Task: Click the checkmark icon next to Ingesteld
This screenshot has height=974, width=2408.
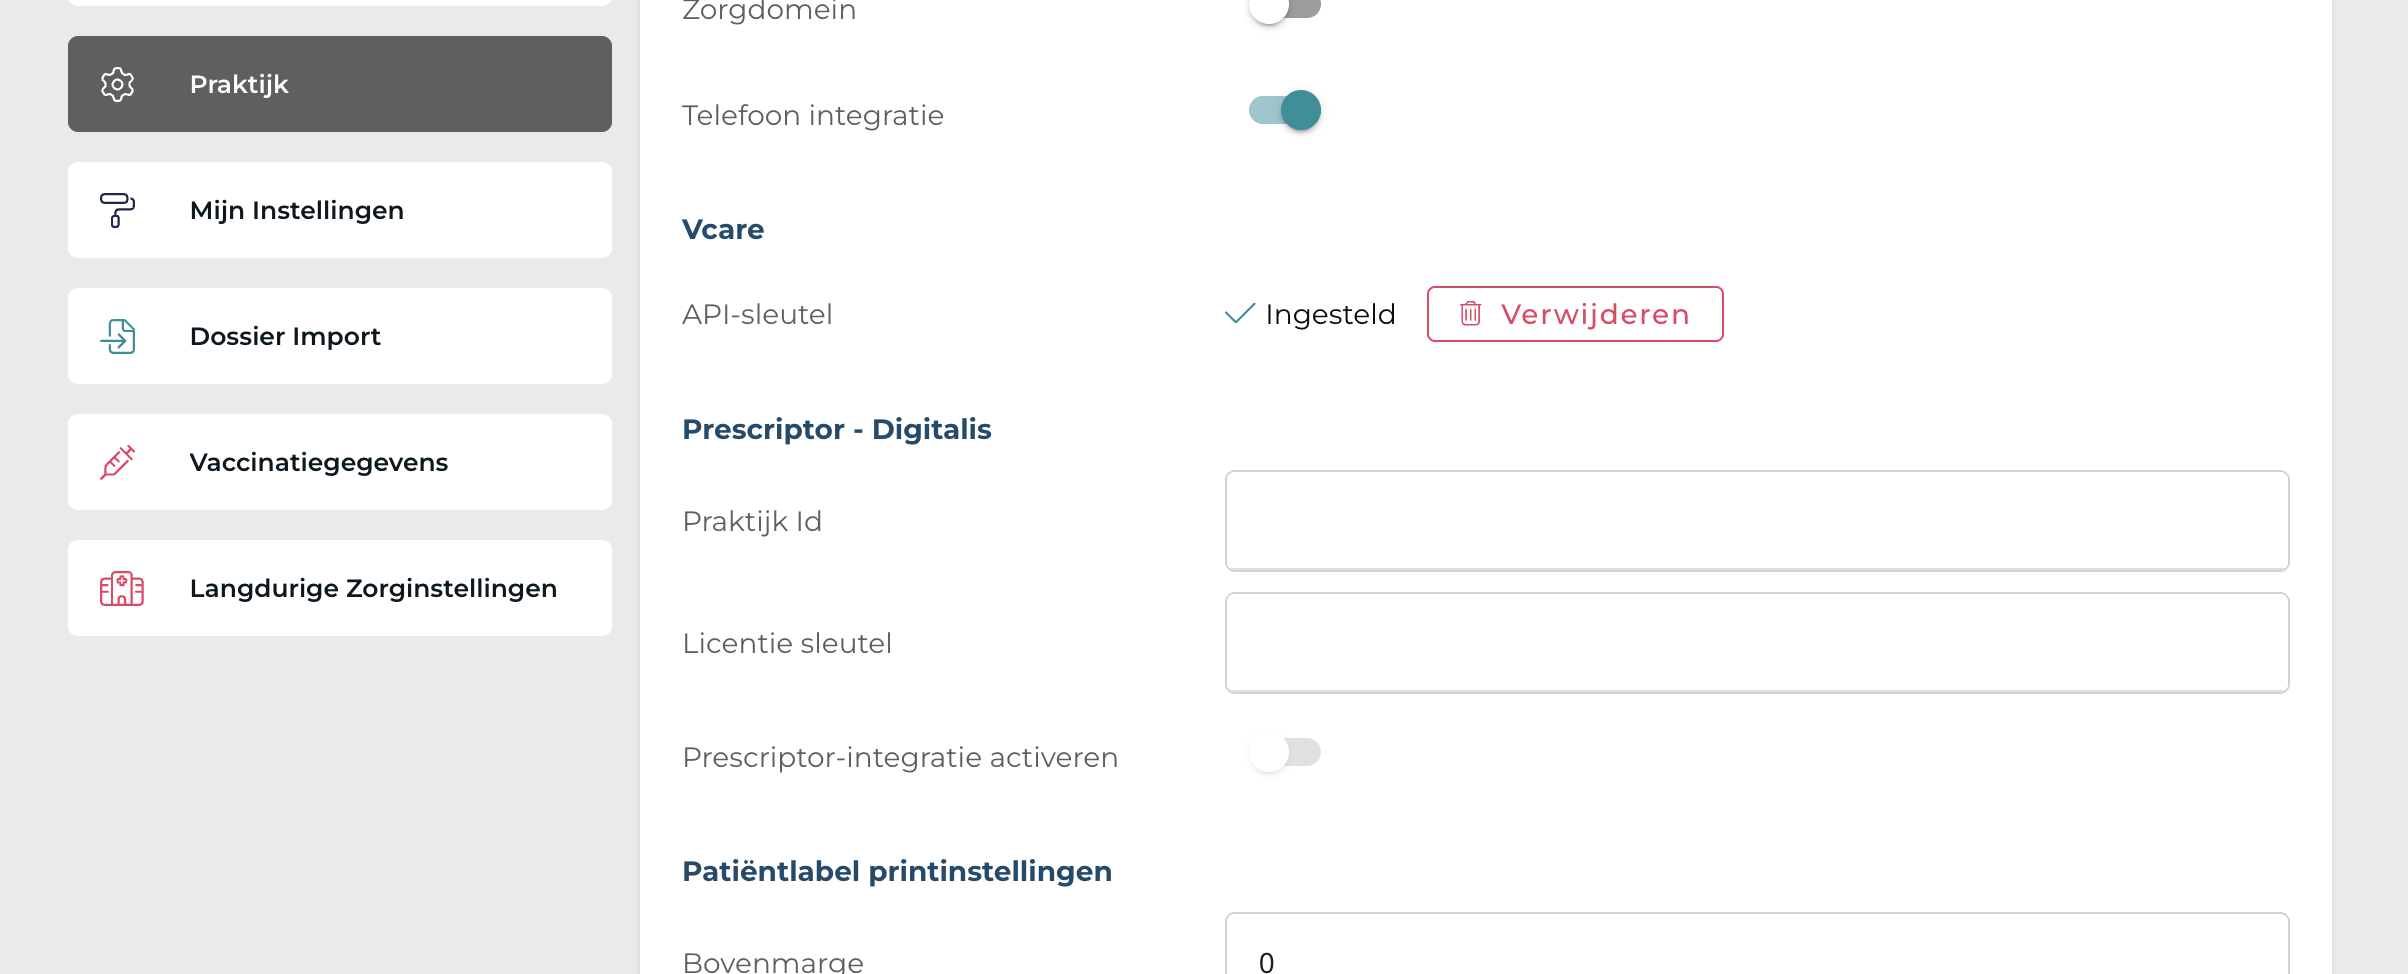Action: pyautogui.click(x=1239, y=314)
